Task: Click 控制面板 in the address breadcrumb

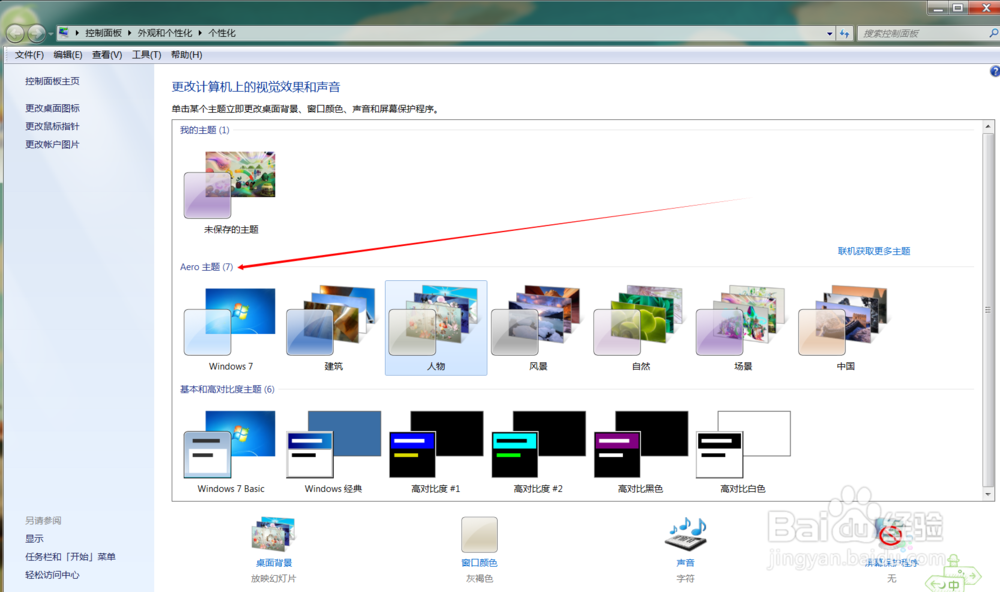Action: click(x=103, y=33)
